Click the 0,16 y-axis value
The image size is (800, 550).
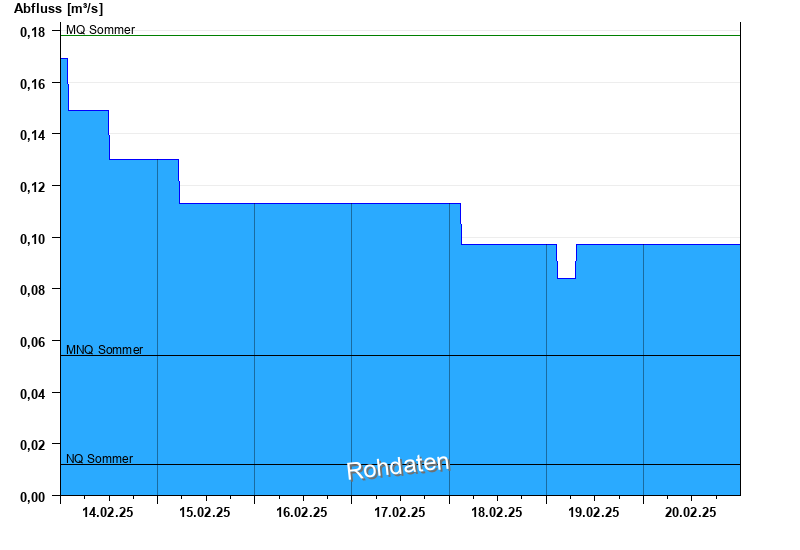[33, 84]
